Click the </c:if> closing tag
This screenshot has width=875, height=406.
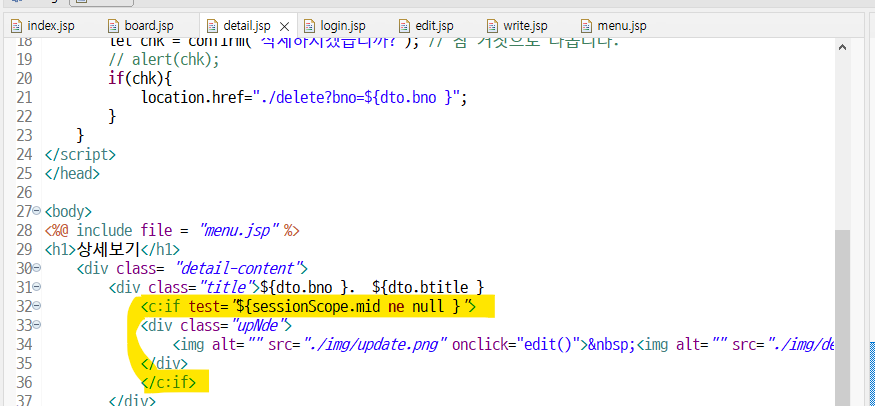click(169, 382)
